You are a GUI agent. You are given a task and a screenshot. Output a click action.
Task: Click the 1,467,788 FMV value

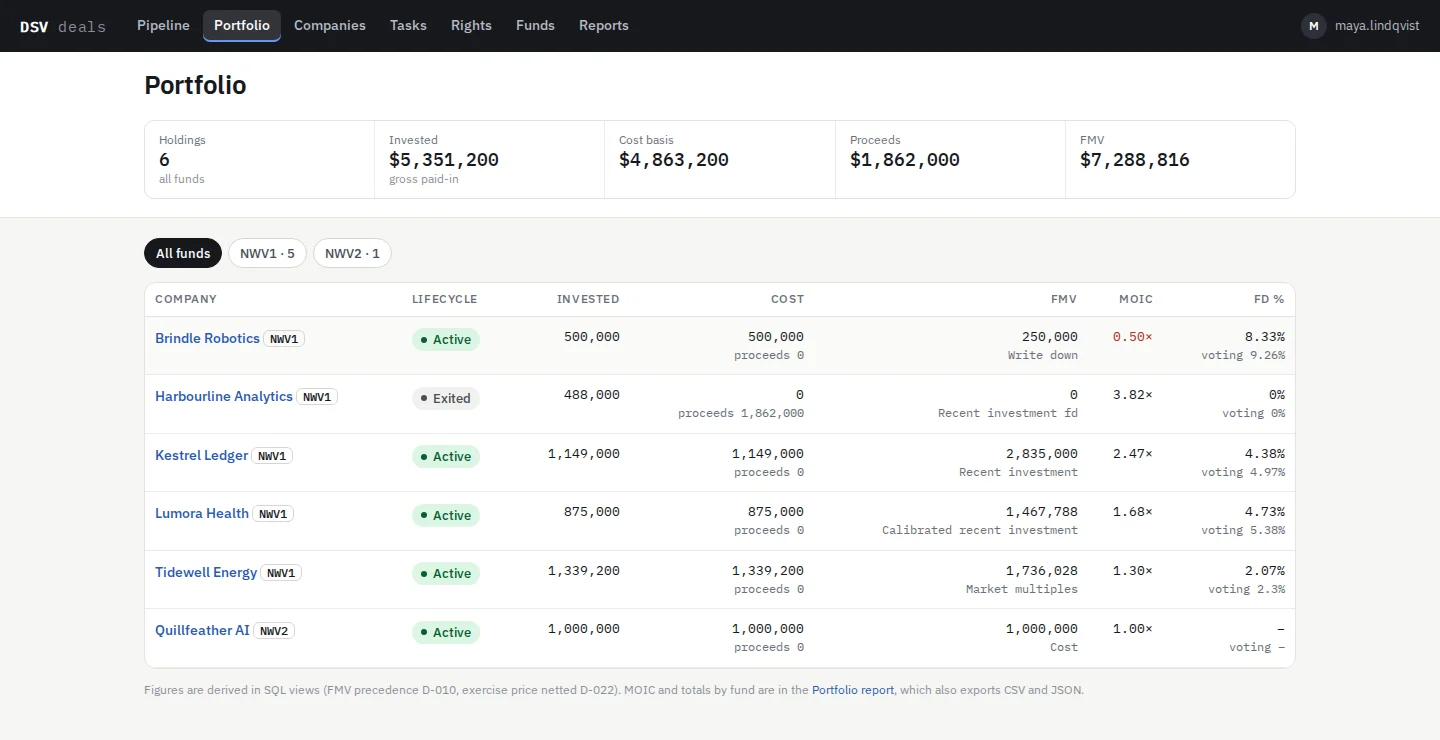coord(1042,512)
